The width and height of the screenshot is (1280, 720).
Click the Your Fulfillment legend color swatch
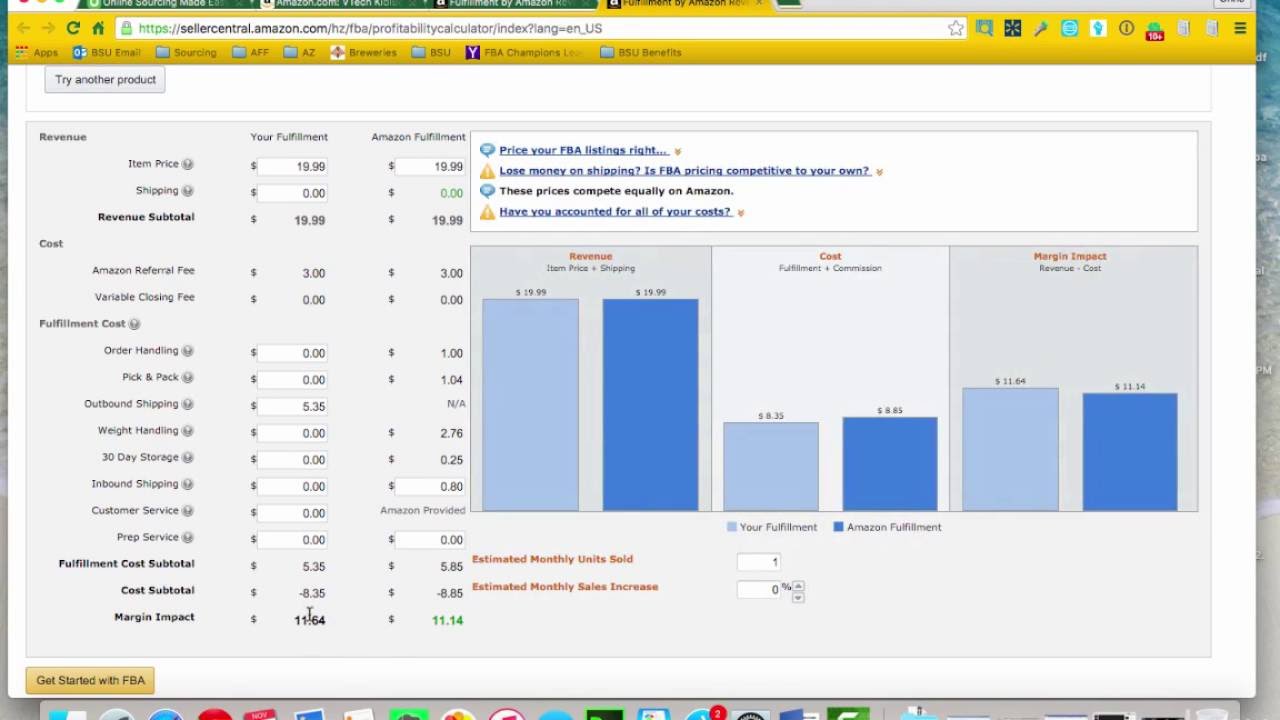[x=732, y=527]
